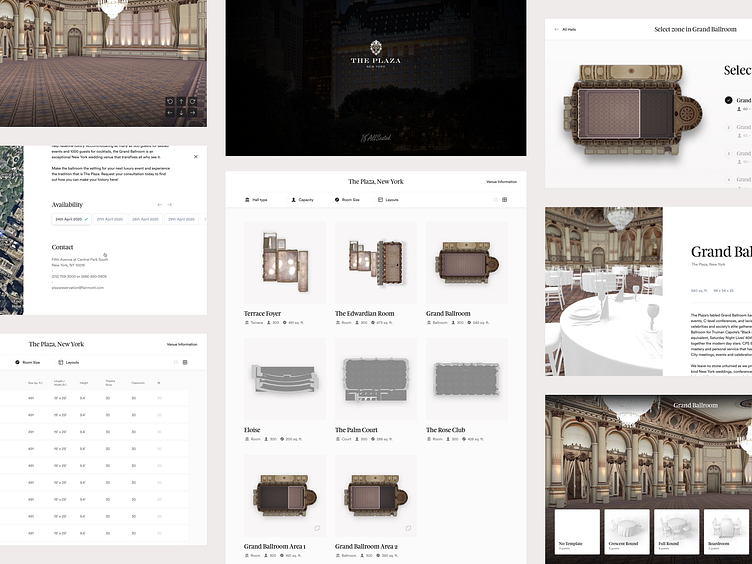Choose the 27th April 2020 date
Viewport: 752px width, 564px height.
pos(112,218)
